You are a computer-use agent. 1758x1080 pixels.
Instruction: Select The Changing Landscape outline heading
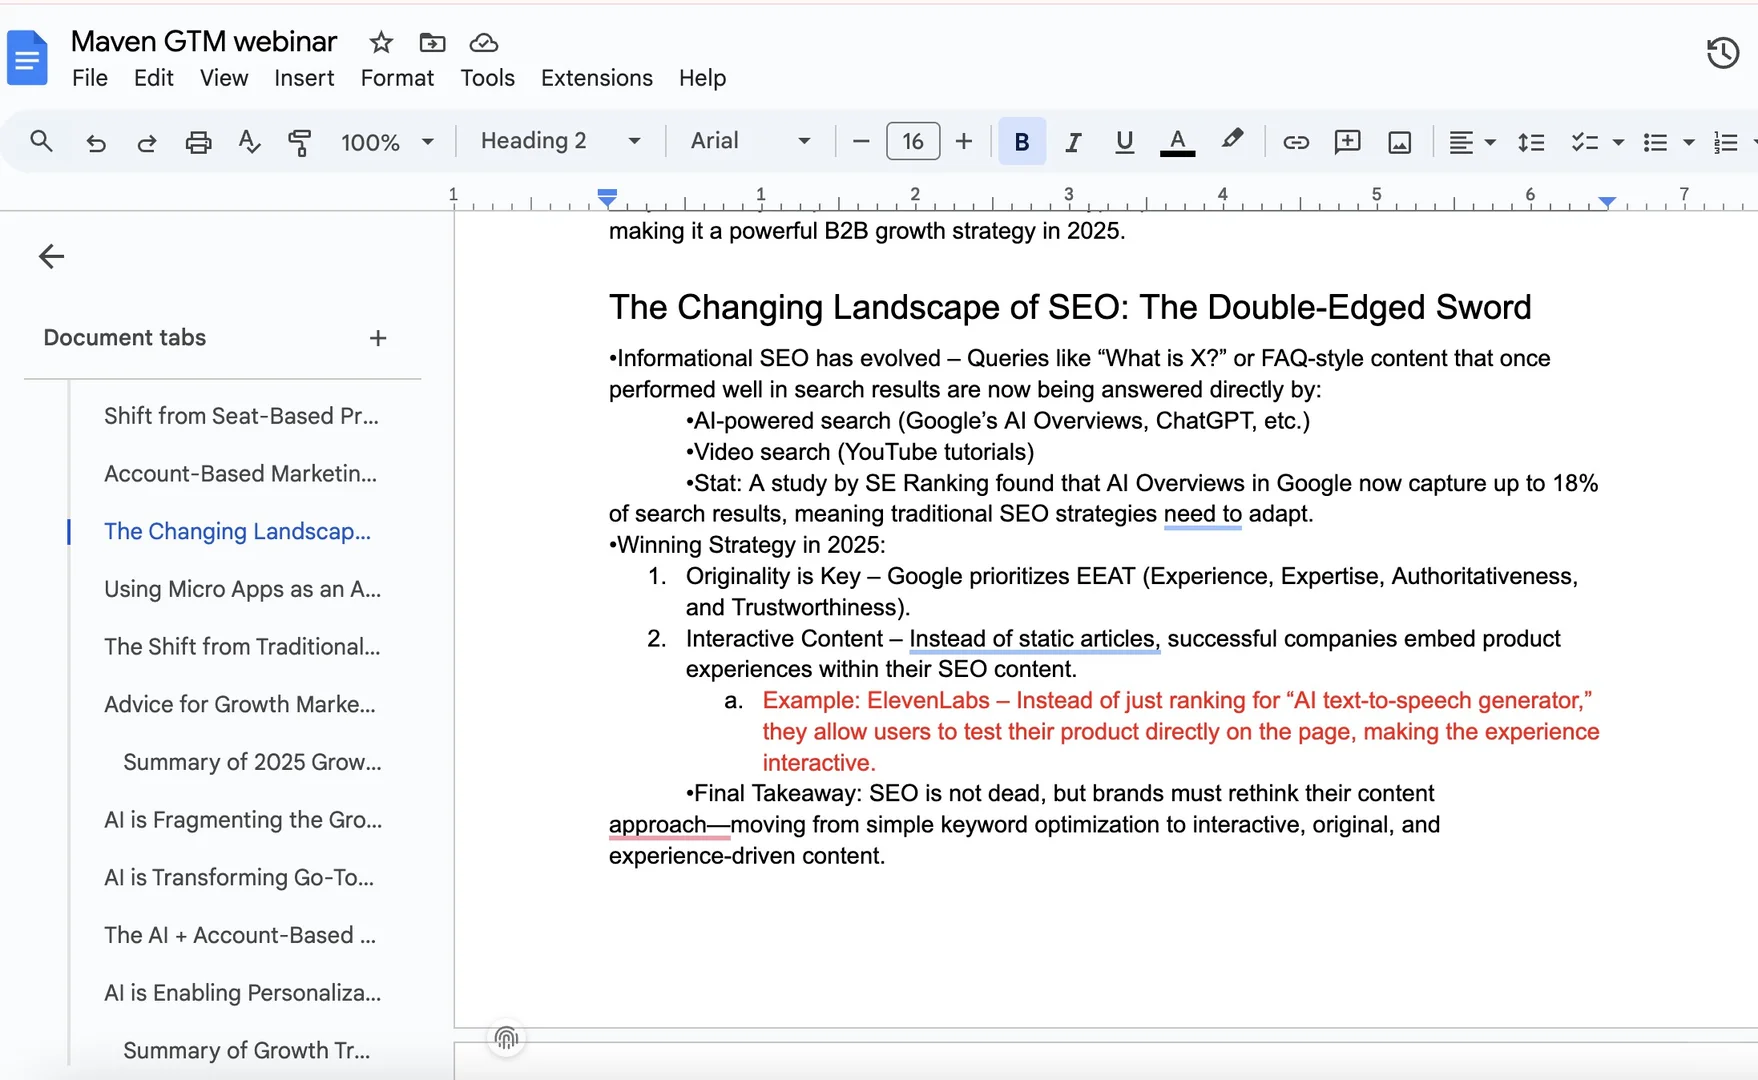coord(238,532)
